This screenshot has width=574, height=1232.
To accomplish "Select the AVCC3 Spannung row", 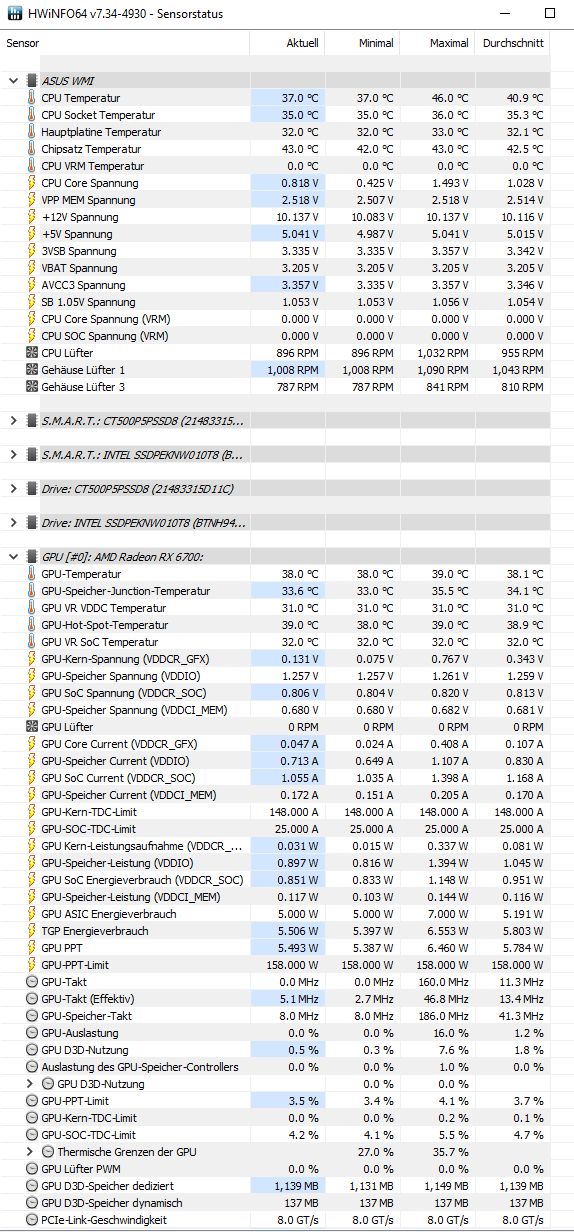I will pyautogui.click(x=275, y=285).
